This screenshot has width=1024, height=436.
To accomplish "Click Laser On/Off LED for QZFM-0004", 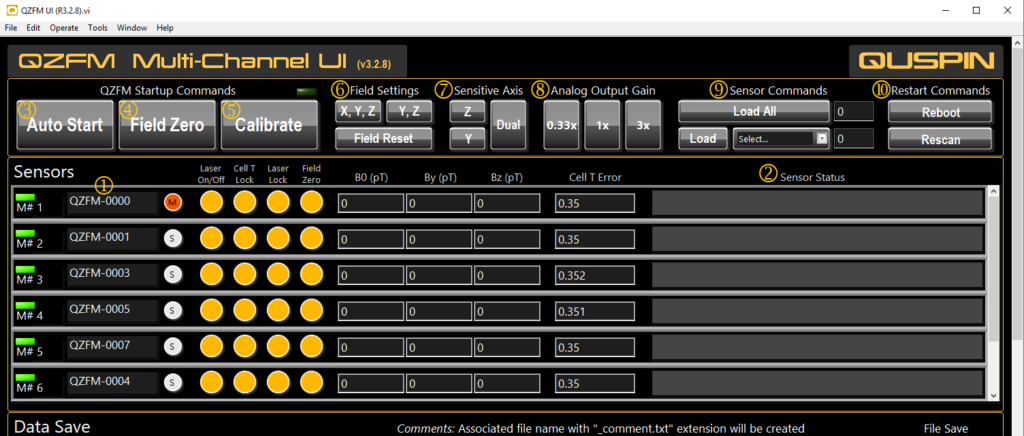I will pyautogui.click(x=211, y=382).
